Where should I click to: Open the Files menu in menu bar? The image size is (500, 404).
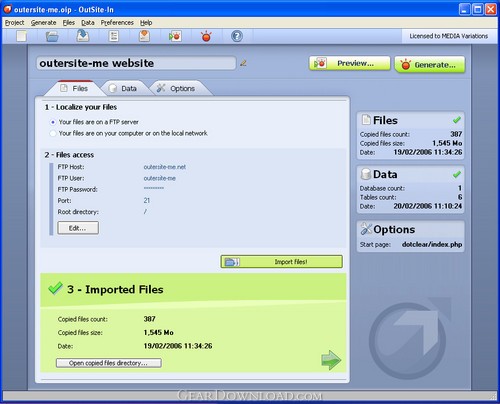[x=69, y=23]
